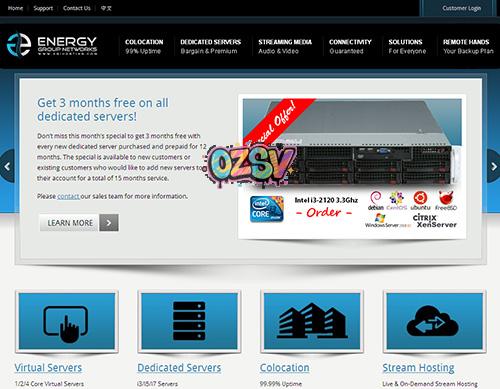The width and height of the screenshot is (500, 389).
Task: Open the Colocation heading link
Action: pos(284,368)
